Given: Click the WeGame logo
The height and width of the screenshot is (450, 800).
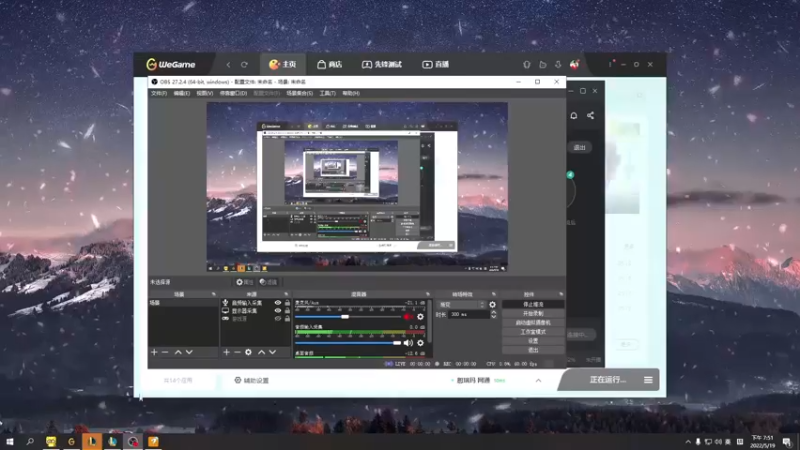Looking at the screenshot, I should pyautogui.click(x=171, y=64).
